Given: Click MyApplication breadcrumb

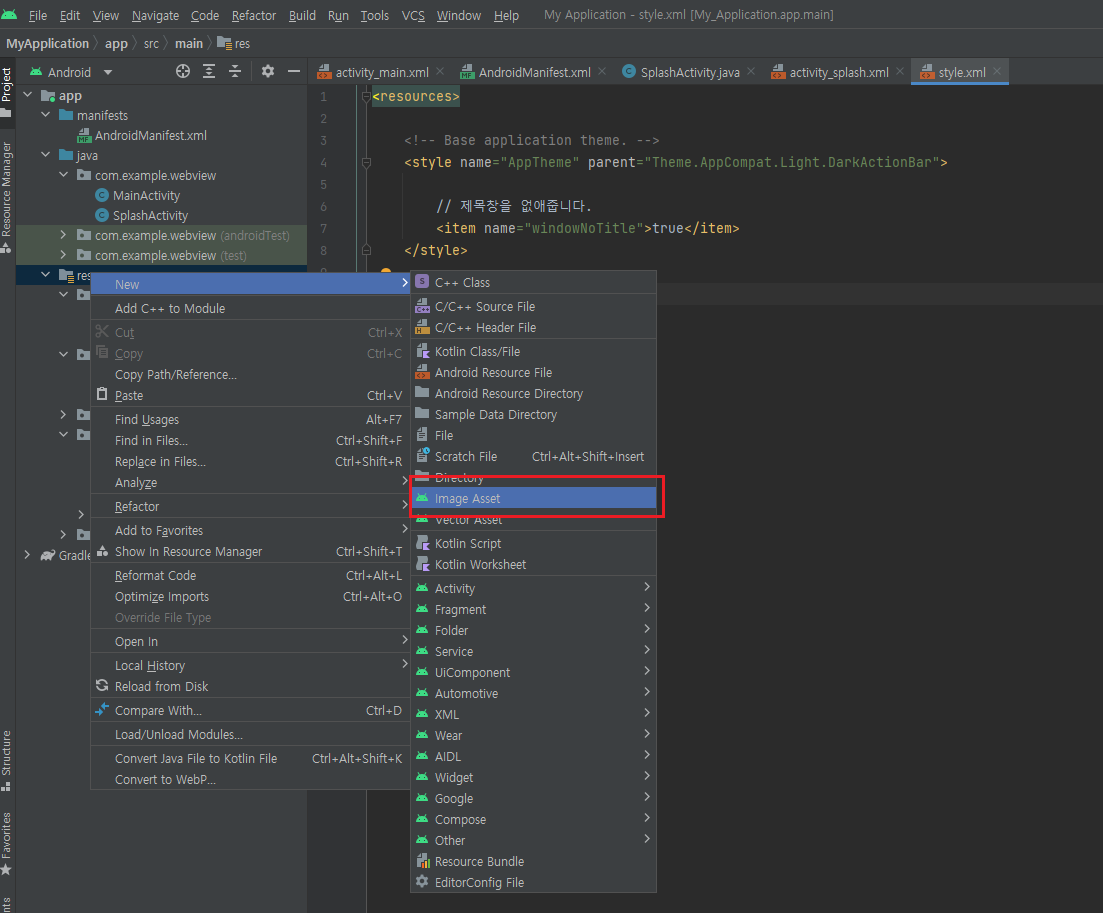Looking at the screenshot, I should 47,44.
